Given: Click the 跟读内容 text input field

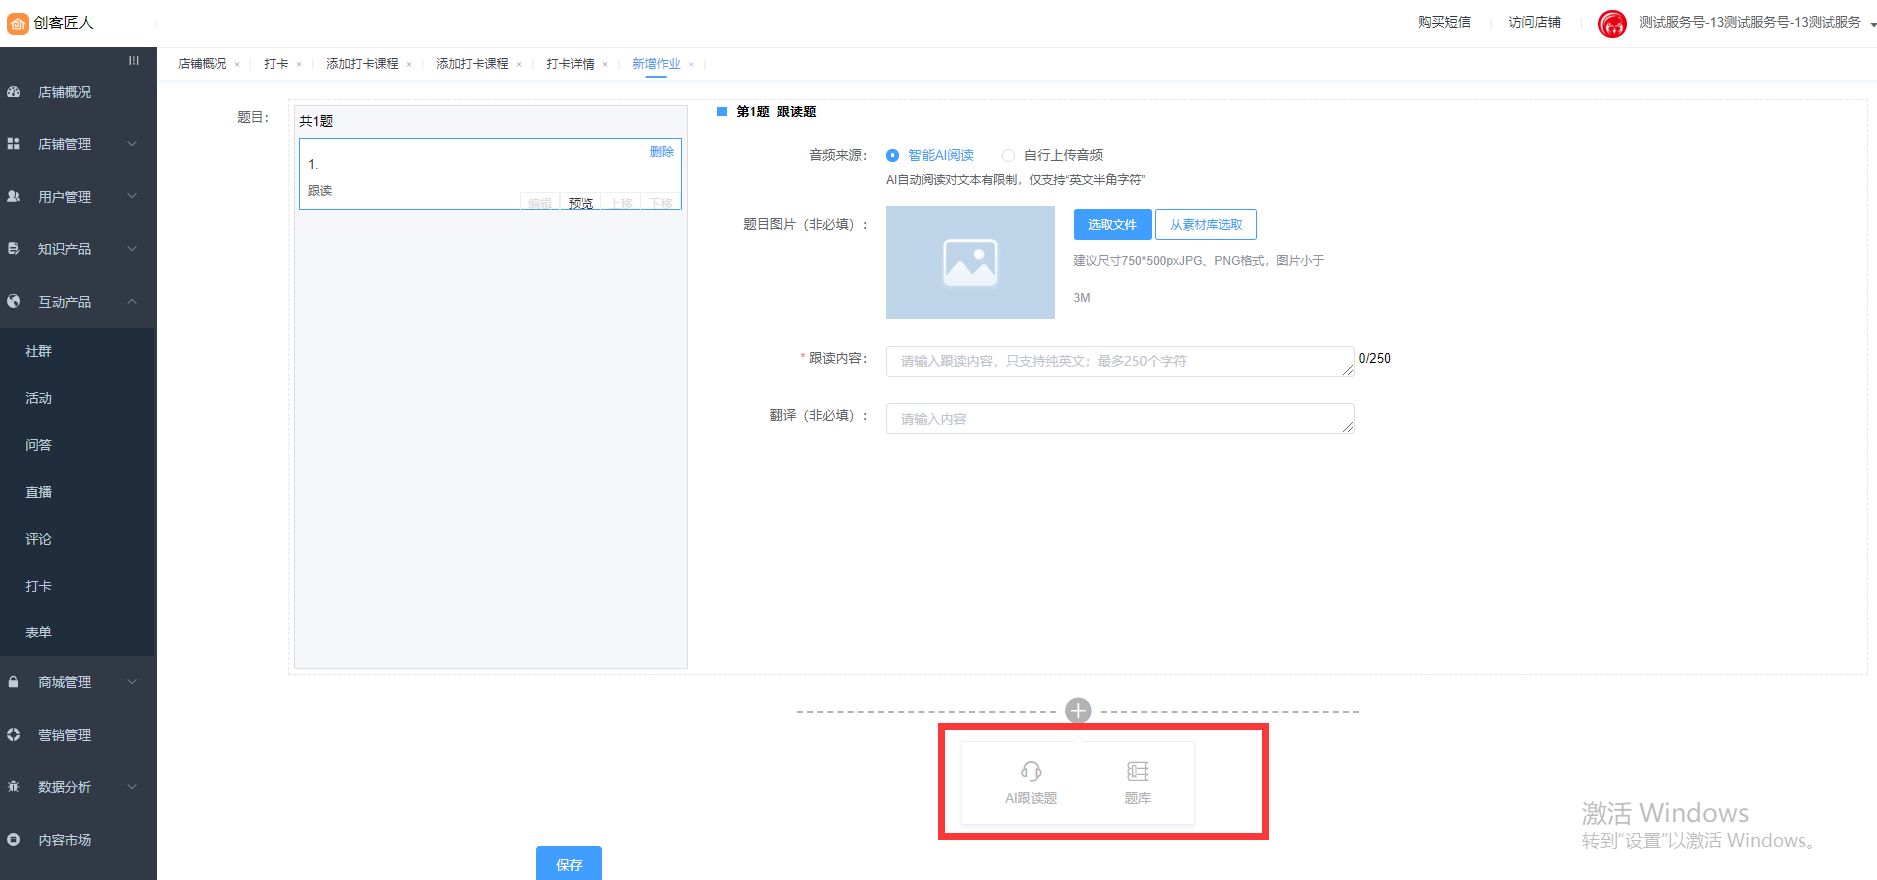Looking at the screenshot, I should pyautogui.click(x=1119, y=361).
